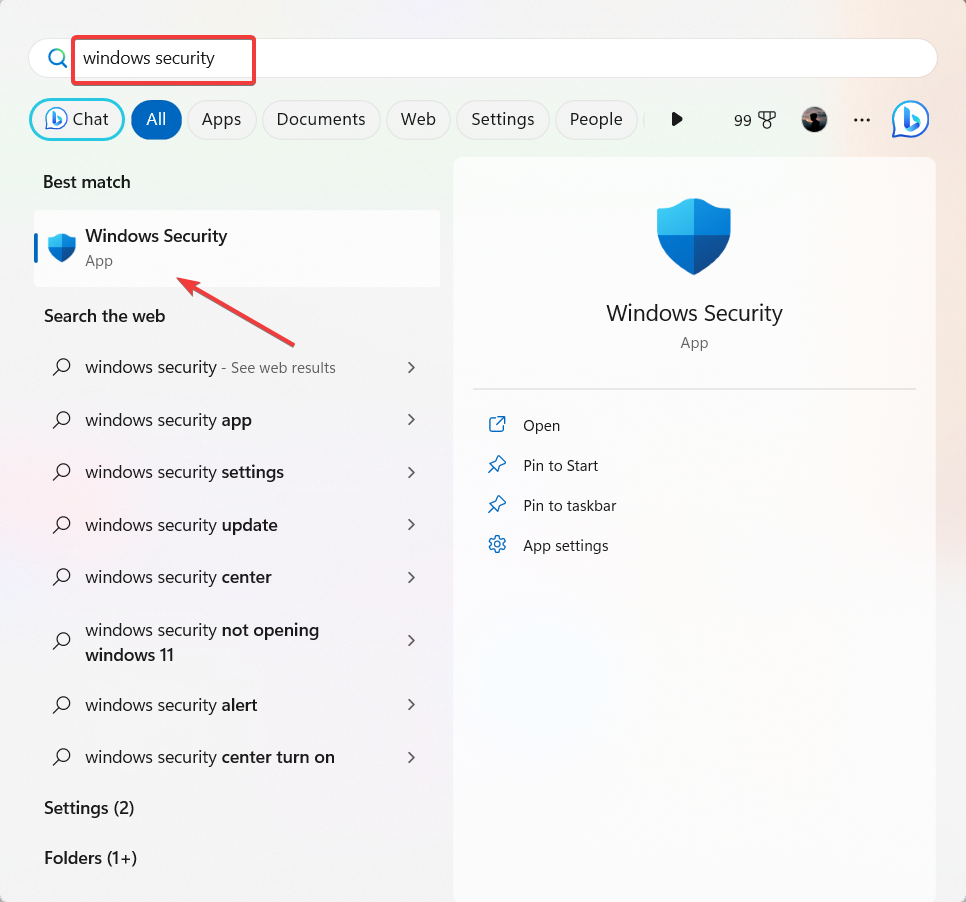Show more filter tabs with play arrow
Image resolution: width=966 pixels, height=902 pixels.
coord(677,119)
